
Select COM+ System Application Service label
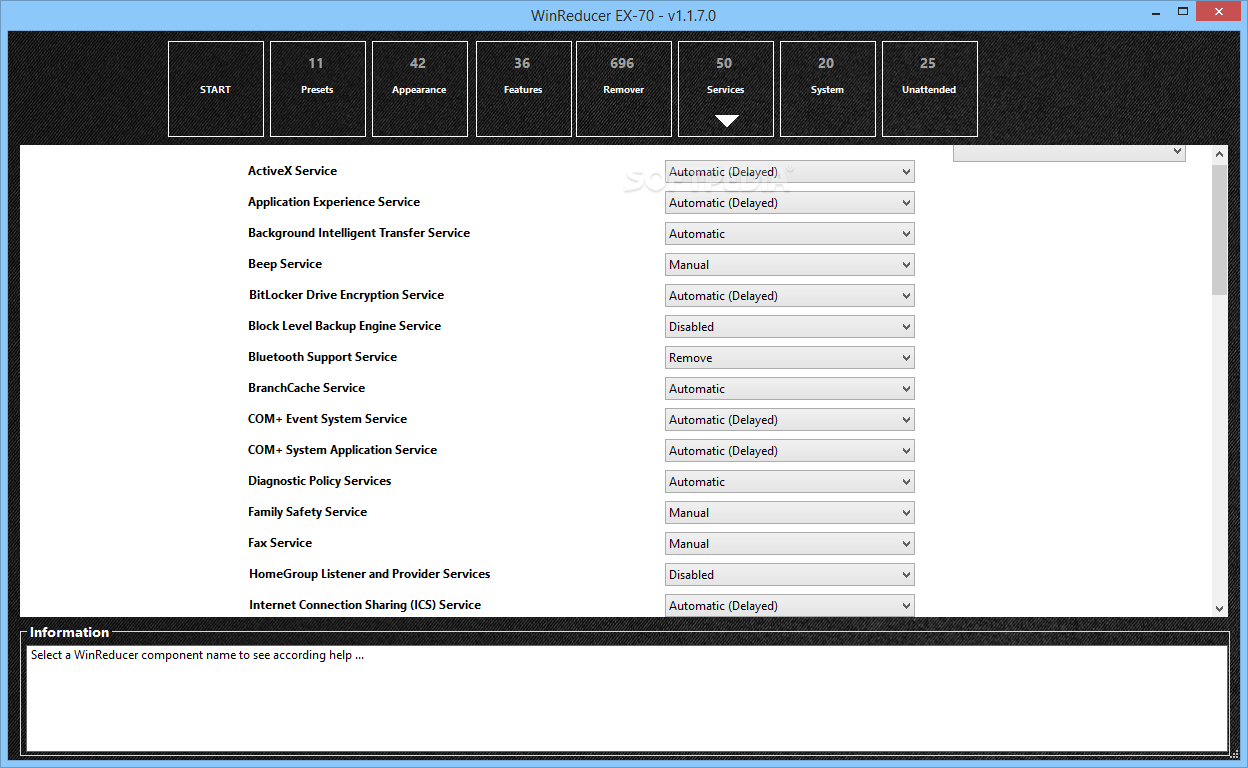(x=342, y=450)
